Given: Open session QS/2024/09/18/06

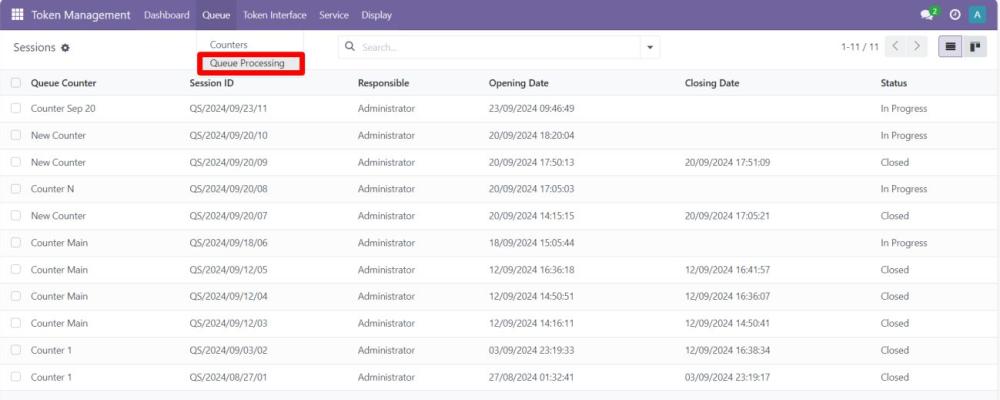Looking at the screenshot, I should pos(228,243).
